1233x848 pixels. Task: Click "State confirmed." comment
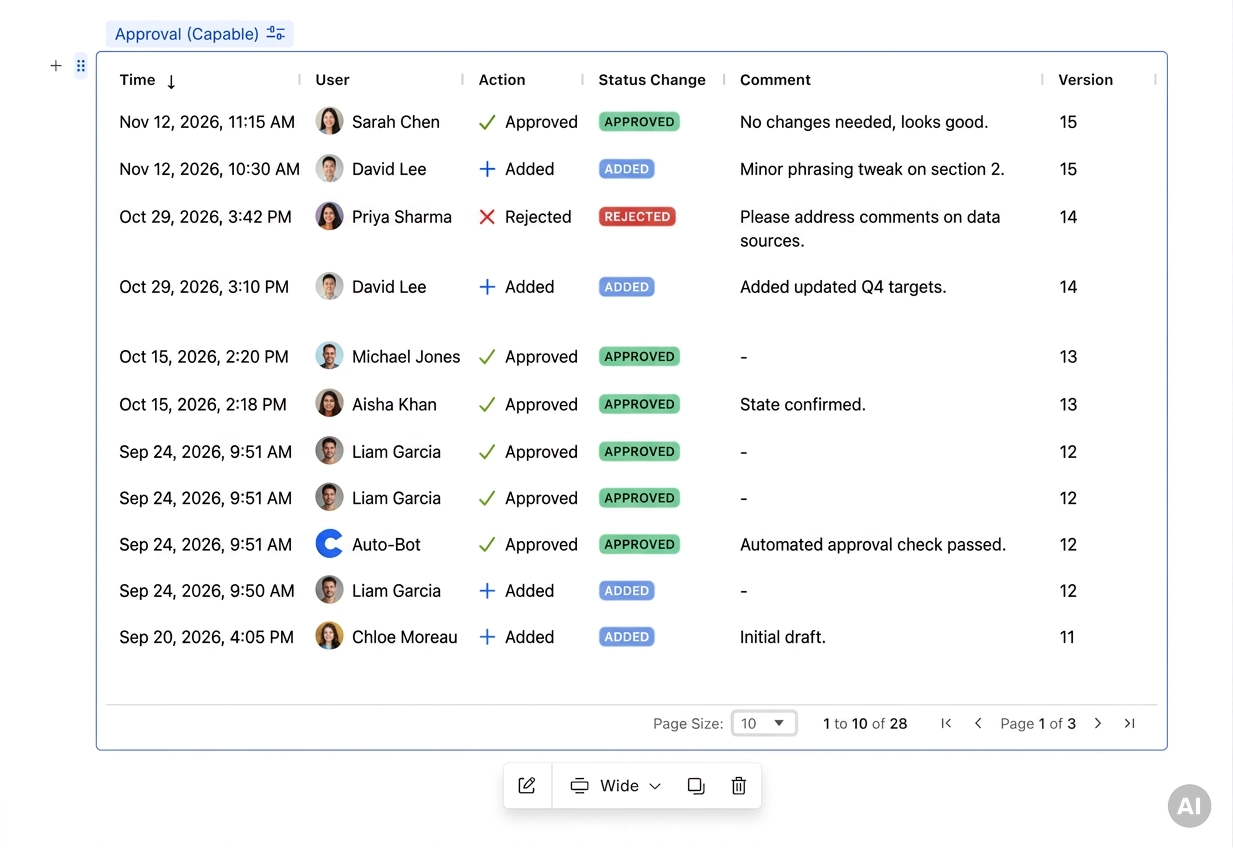803,405
